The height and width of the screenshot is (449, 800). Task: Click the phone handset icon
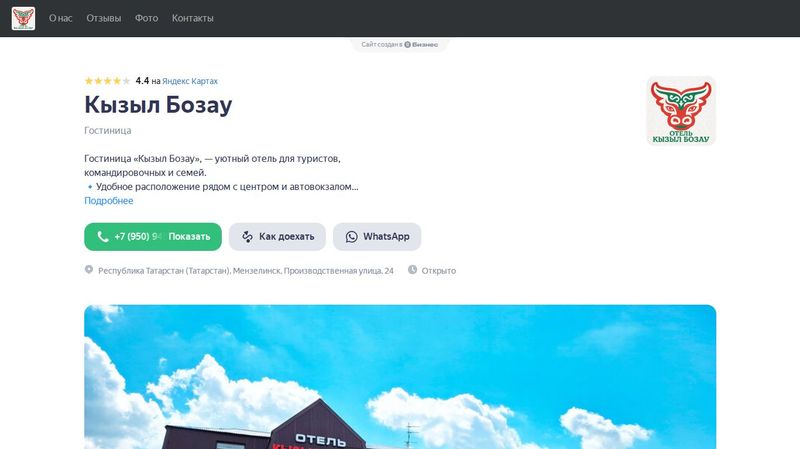pos(103,236)
